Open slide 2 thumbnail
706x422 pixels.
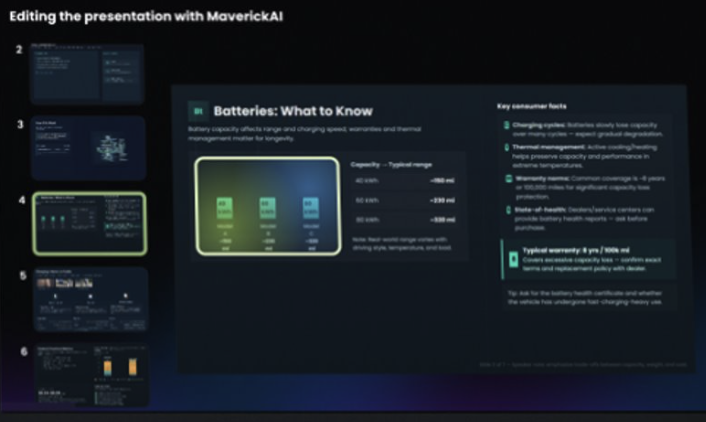tap(87, 73)
